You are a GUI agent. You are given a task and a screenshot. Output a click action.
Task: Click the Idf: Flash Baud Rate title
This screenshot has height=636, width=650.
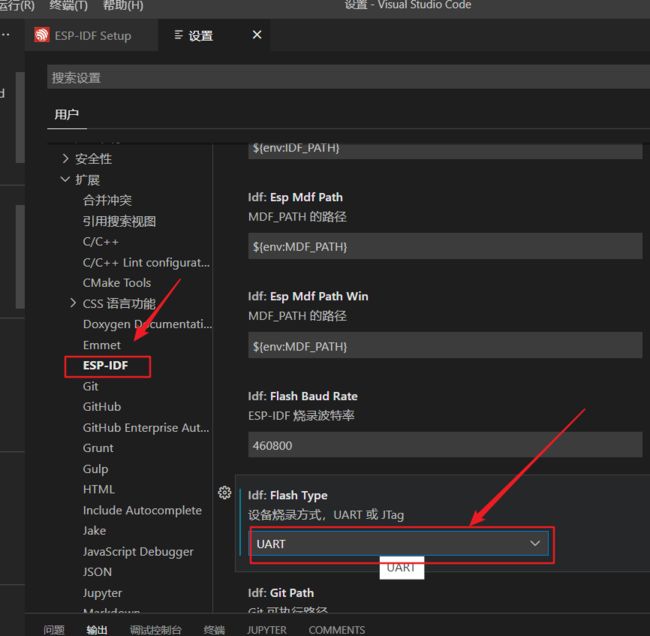[x=303, y=396]
